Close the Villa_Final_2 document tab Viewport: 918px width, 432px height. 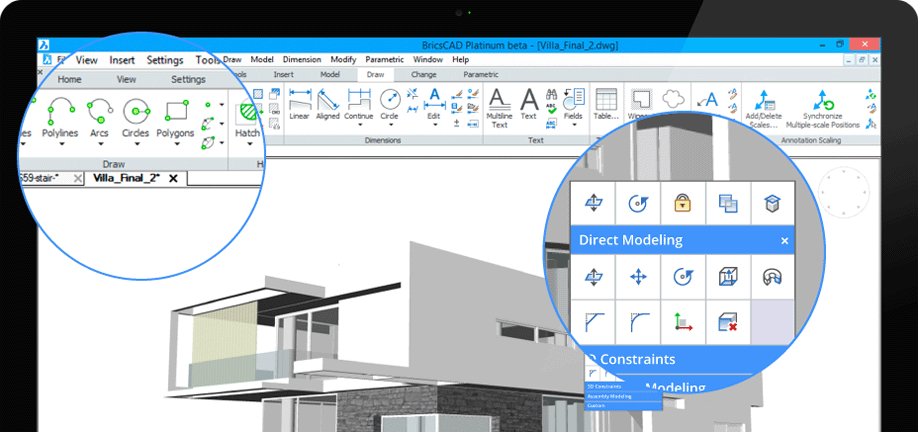[173, 179]
